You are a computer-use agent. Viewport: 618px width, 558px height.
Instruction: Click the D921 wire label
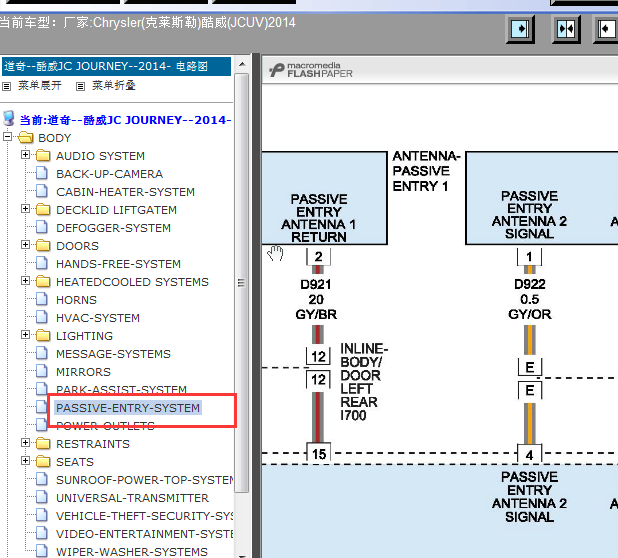point(316,284)
